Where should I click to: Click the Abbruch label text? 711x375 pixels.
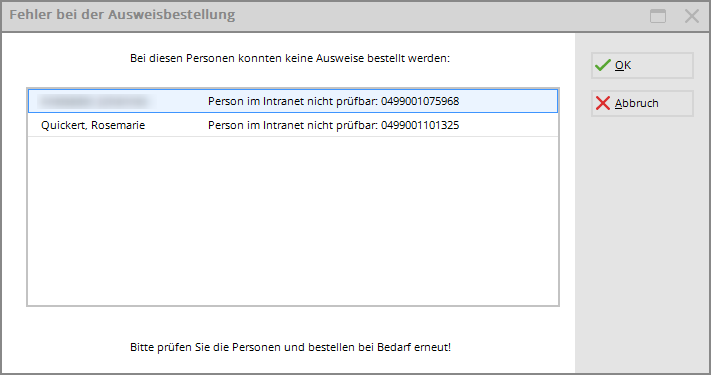coord(637,103)
